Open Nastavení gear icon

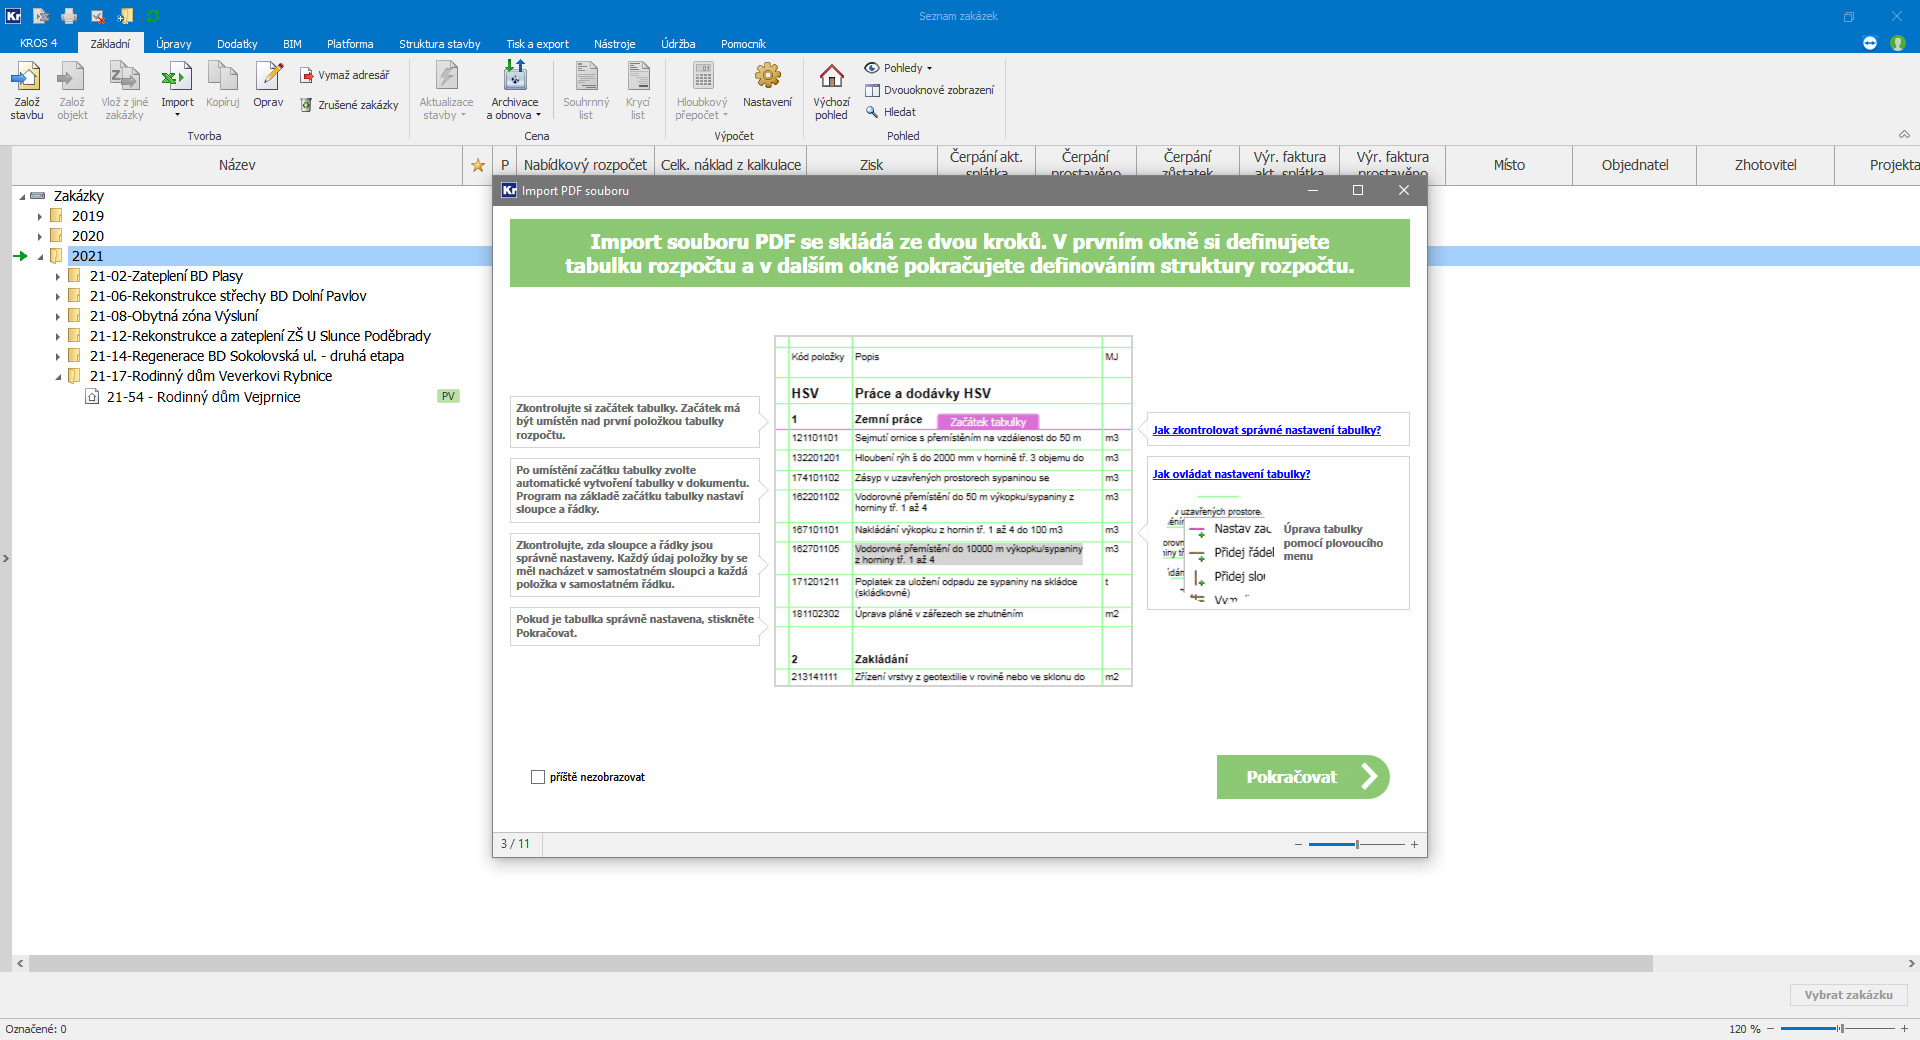(767, 78)
